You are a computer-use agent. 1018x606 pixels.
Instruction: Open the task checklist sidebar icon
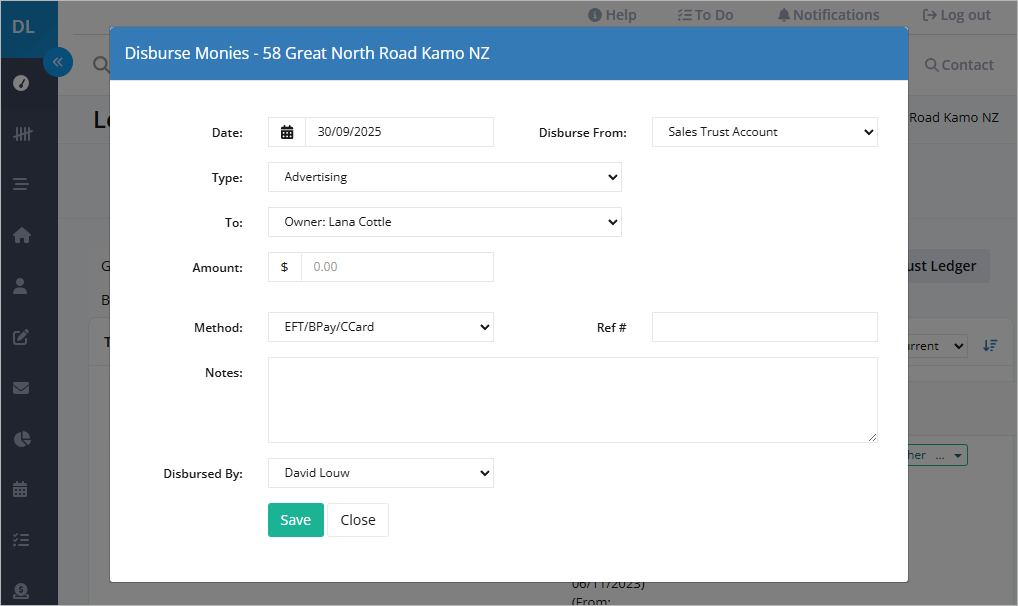pyautogui.click(x=21, y=540)
